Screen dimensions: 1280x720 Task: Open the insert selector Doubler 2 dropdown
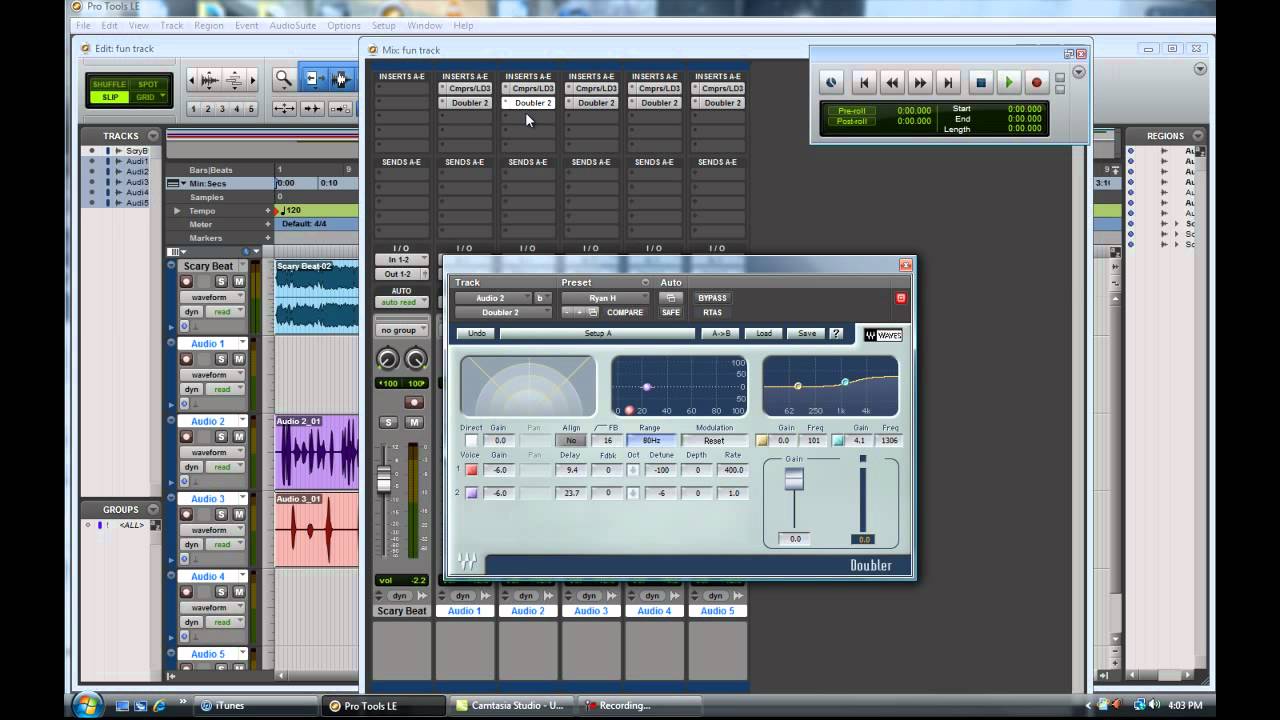(503, 312)
